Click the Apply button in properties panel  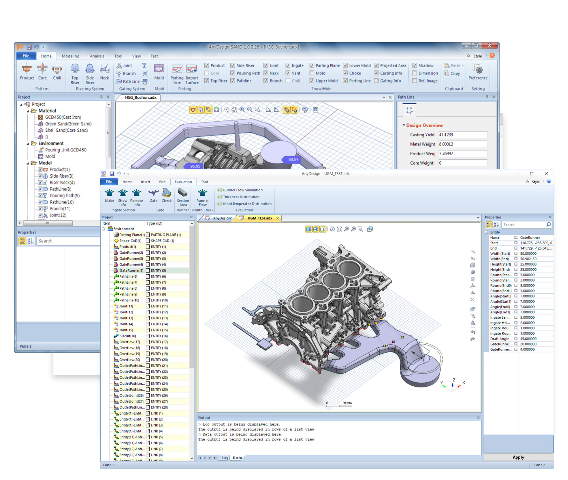pyautogui.click(x=518, y=458)
